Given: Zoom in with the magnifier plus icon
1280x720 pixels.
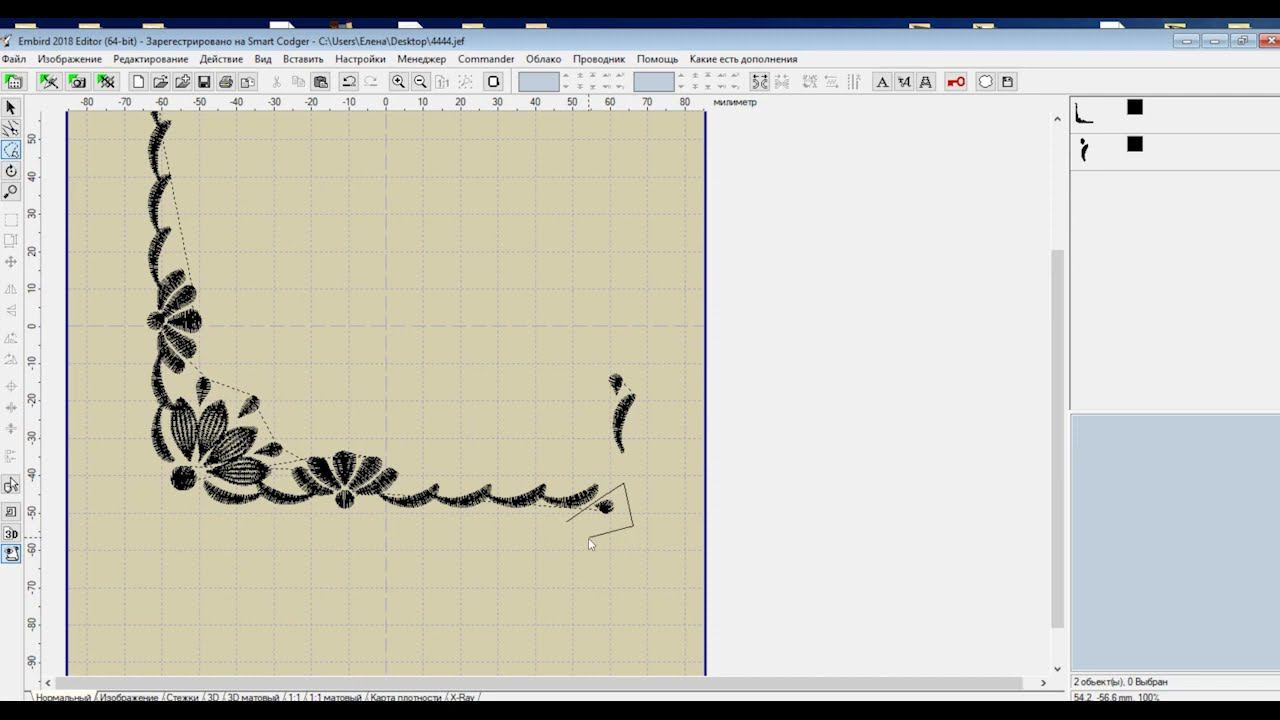Looking at the screenshot, I should tap(398, 82).
